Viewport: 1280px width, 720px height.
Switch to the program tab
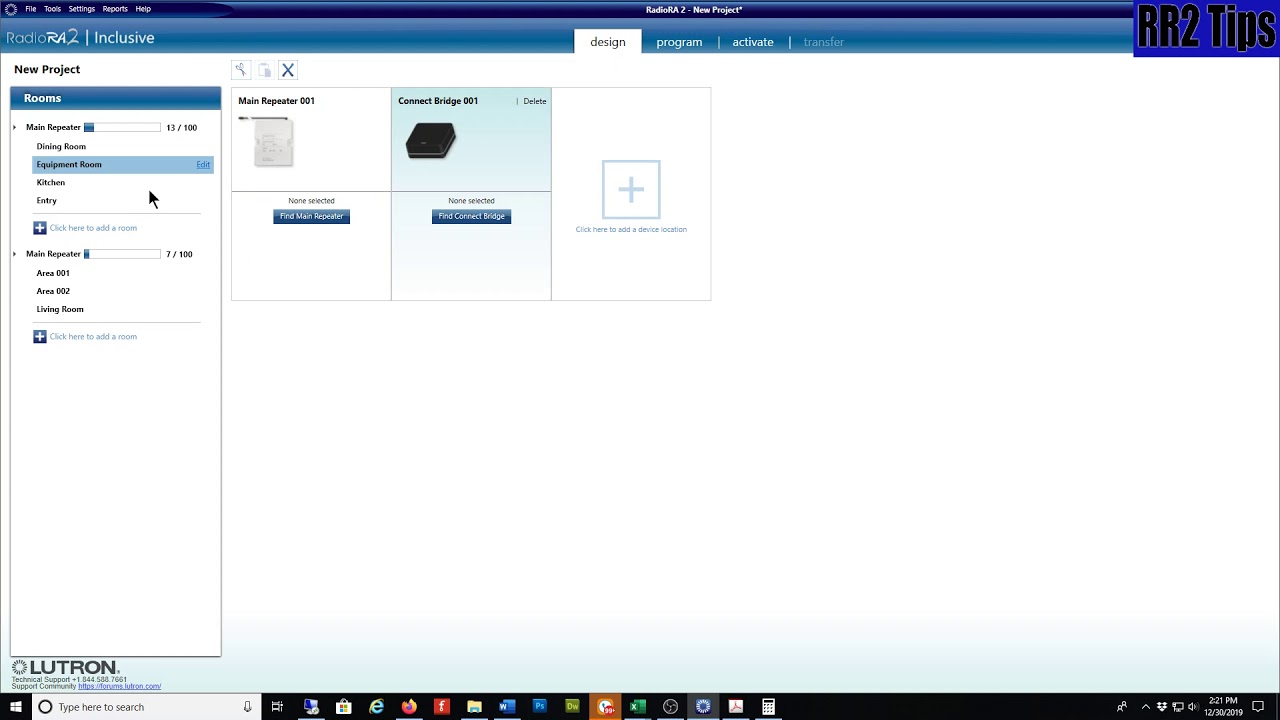pyautogui.click(x=679, y=42)
